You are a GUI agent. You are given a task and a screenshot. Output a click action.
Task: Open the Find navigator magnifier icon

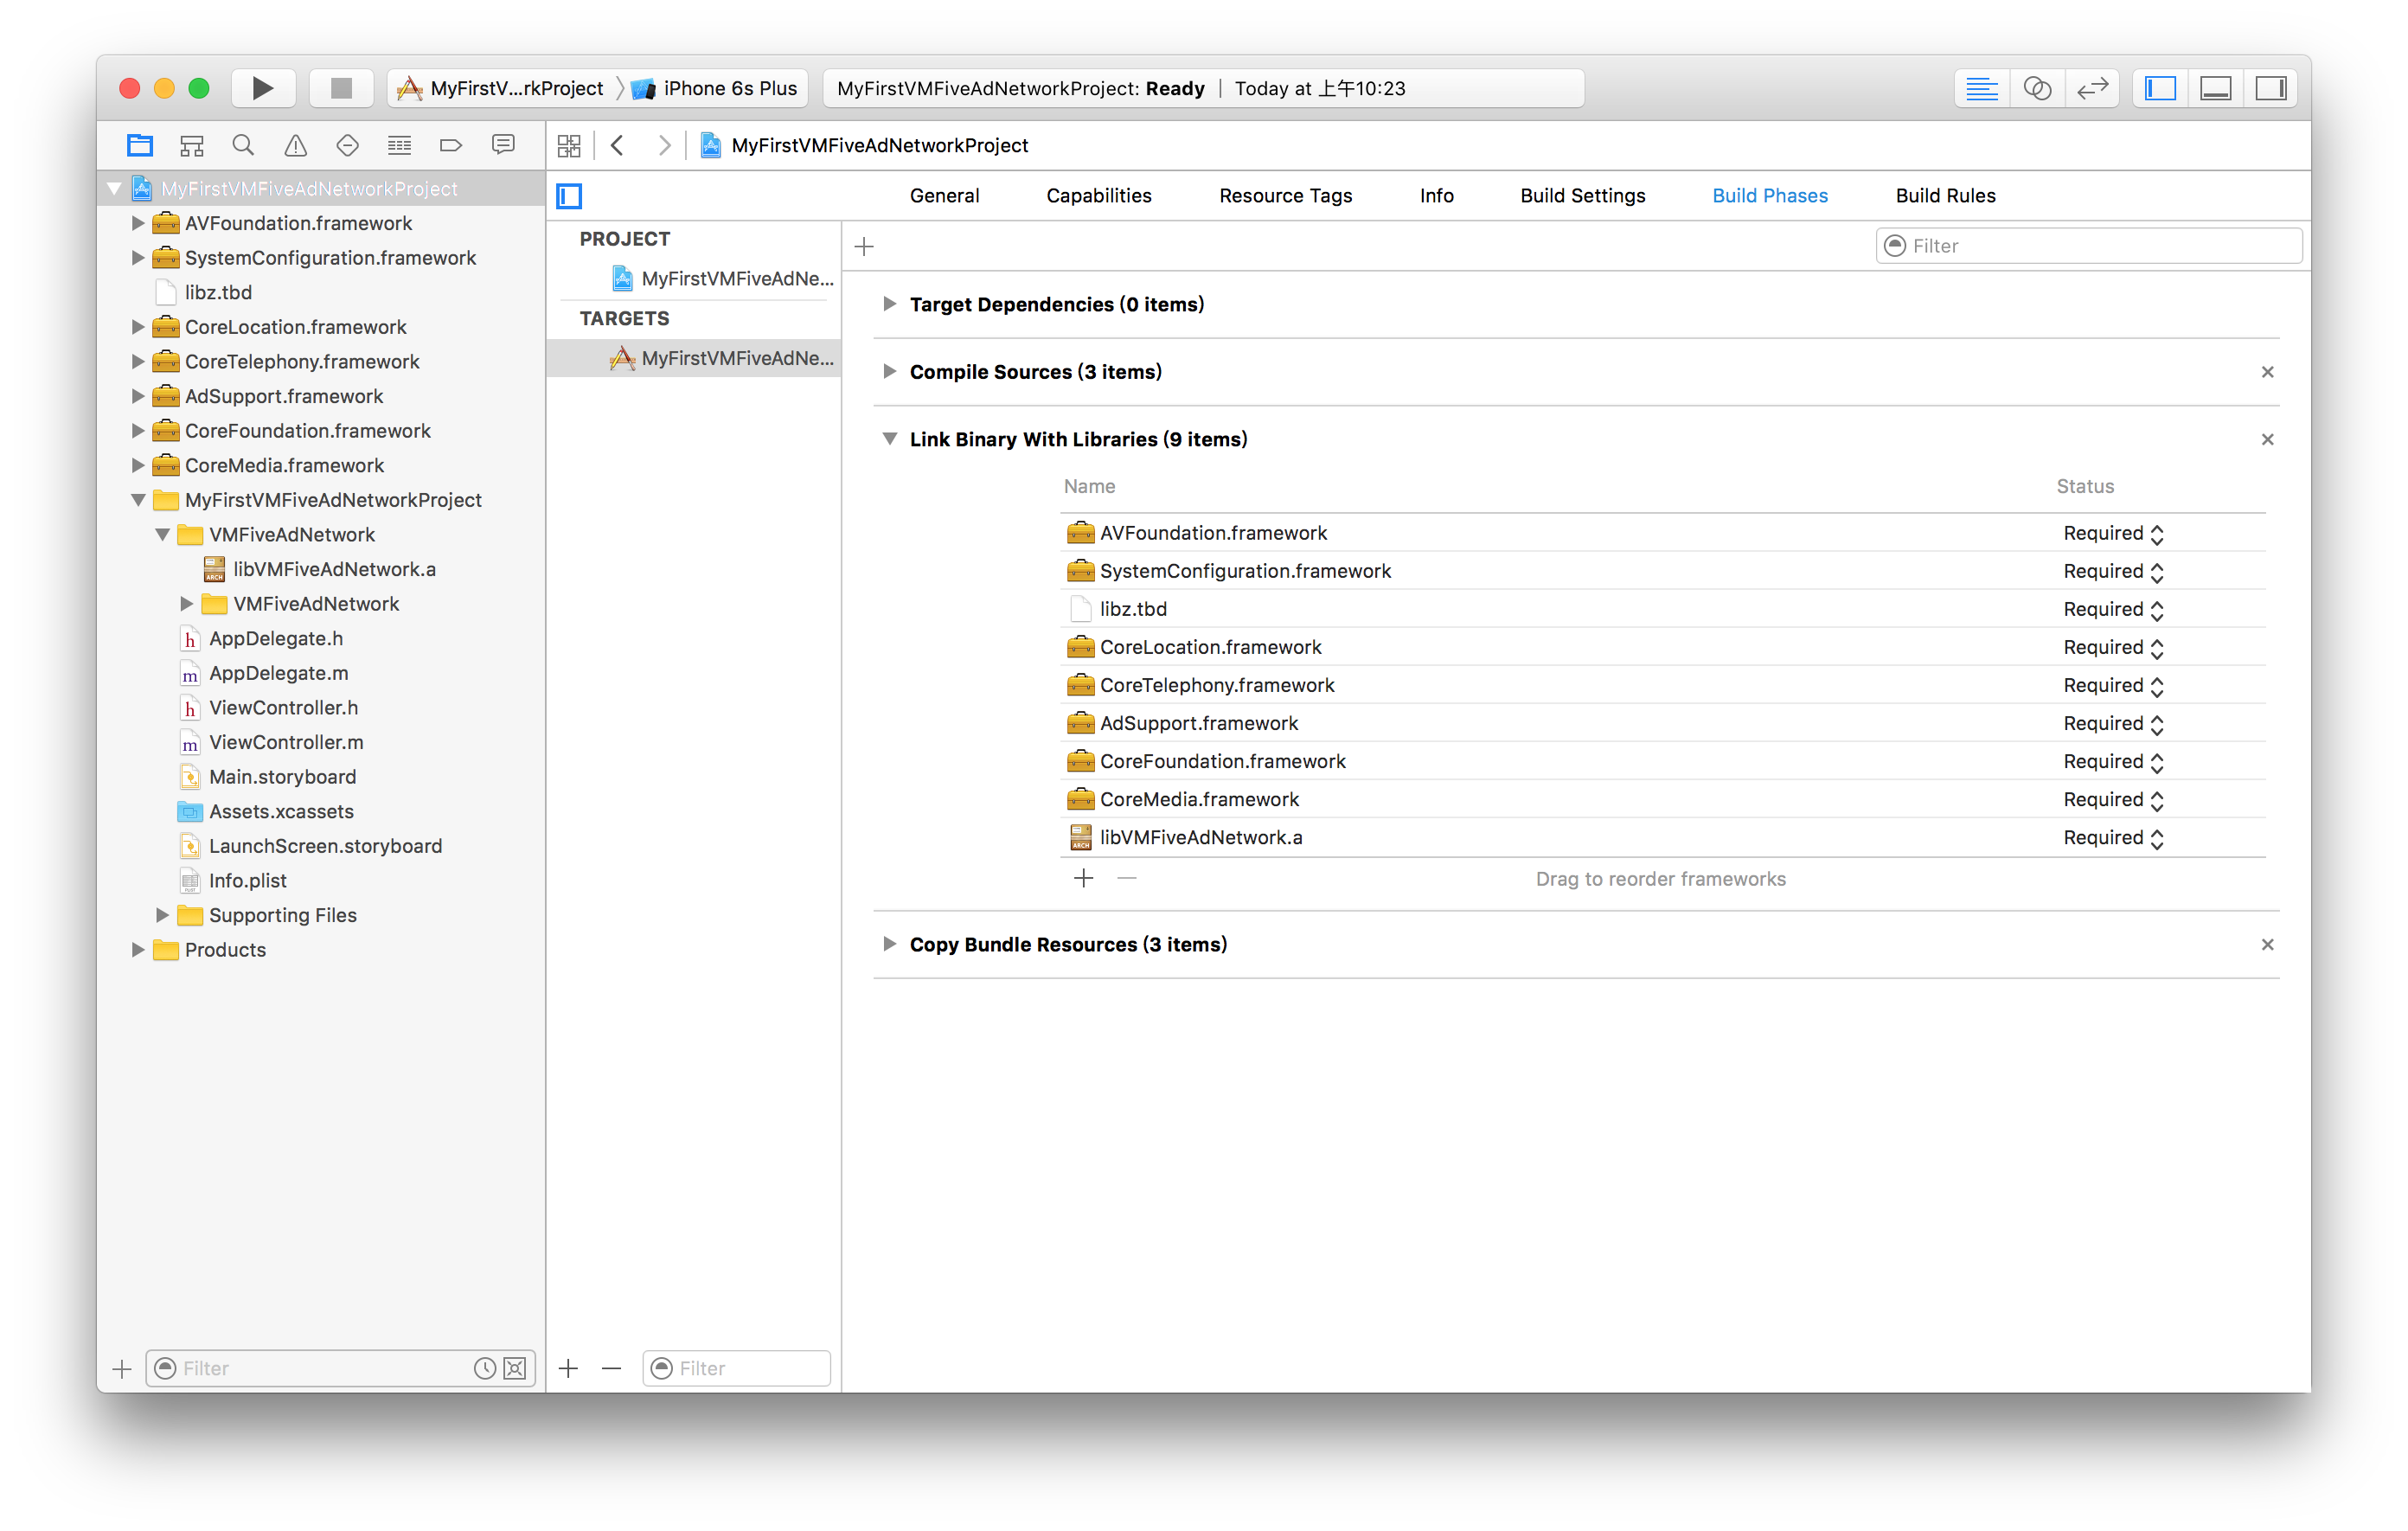point(243,146)
